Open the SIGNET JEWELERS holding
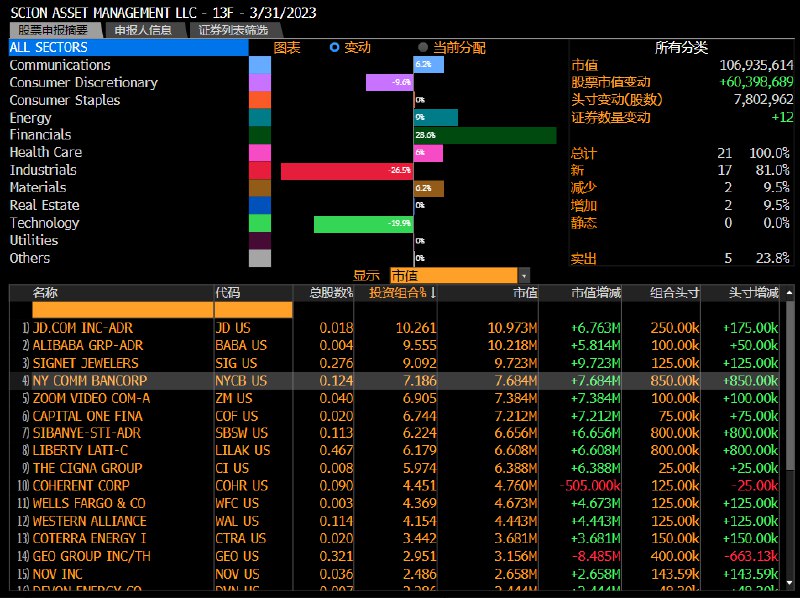The image size is (800, 598). [85, 363]
